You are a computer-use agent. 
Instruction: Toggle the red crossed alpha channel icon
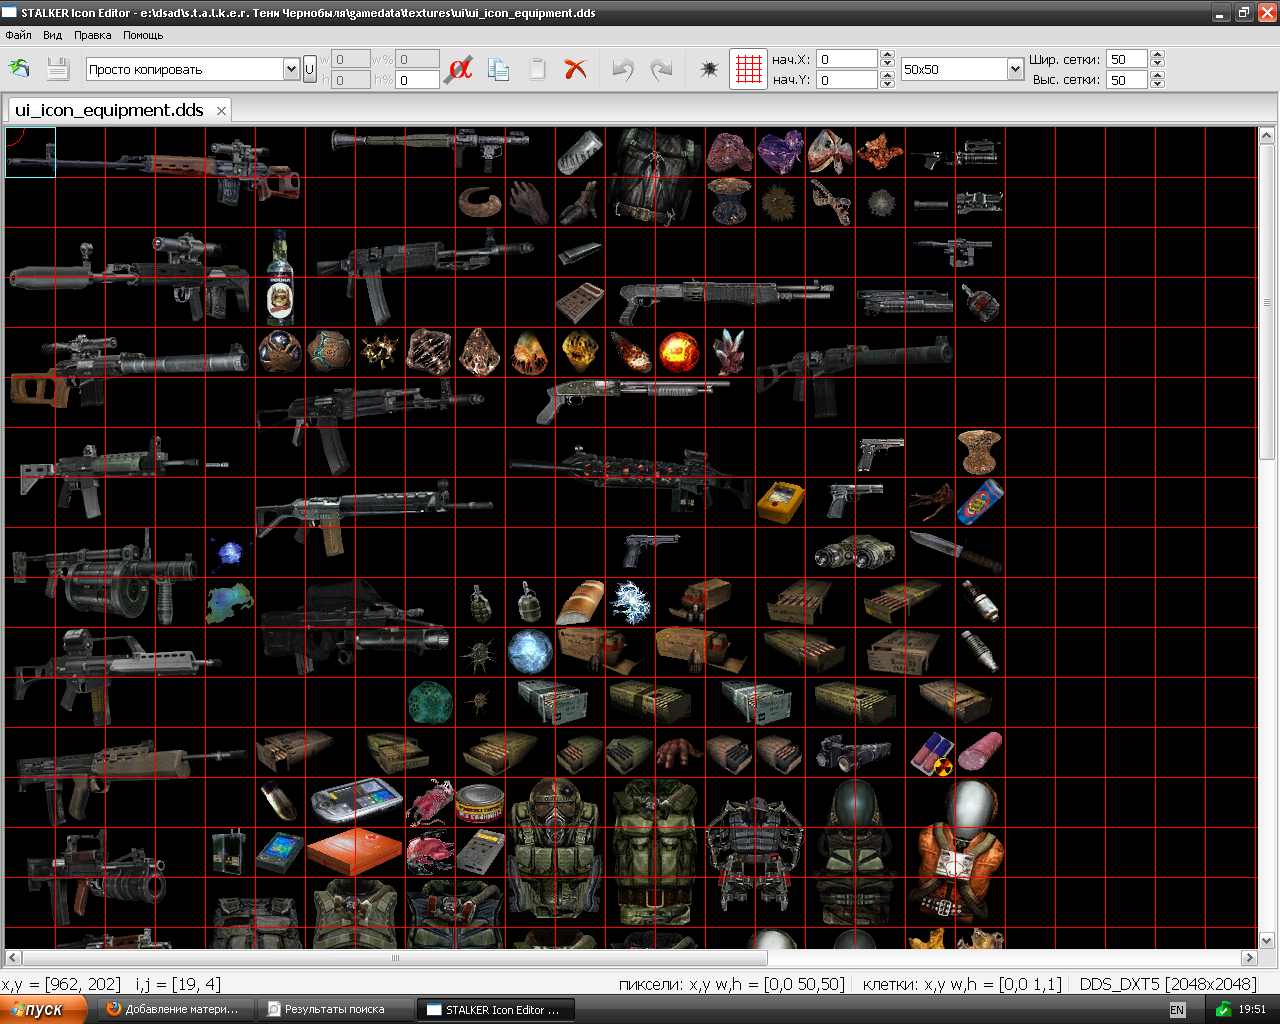tap(460, 69)
